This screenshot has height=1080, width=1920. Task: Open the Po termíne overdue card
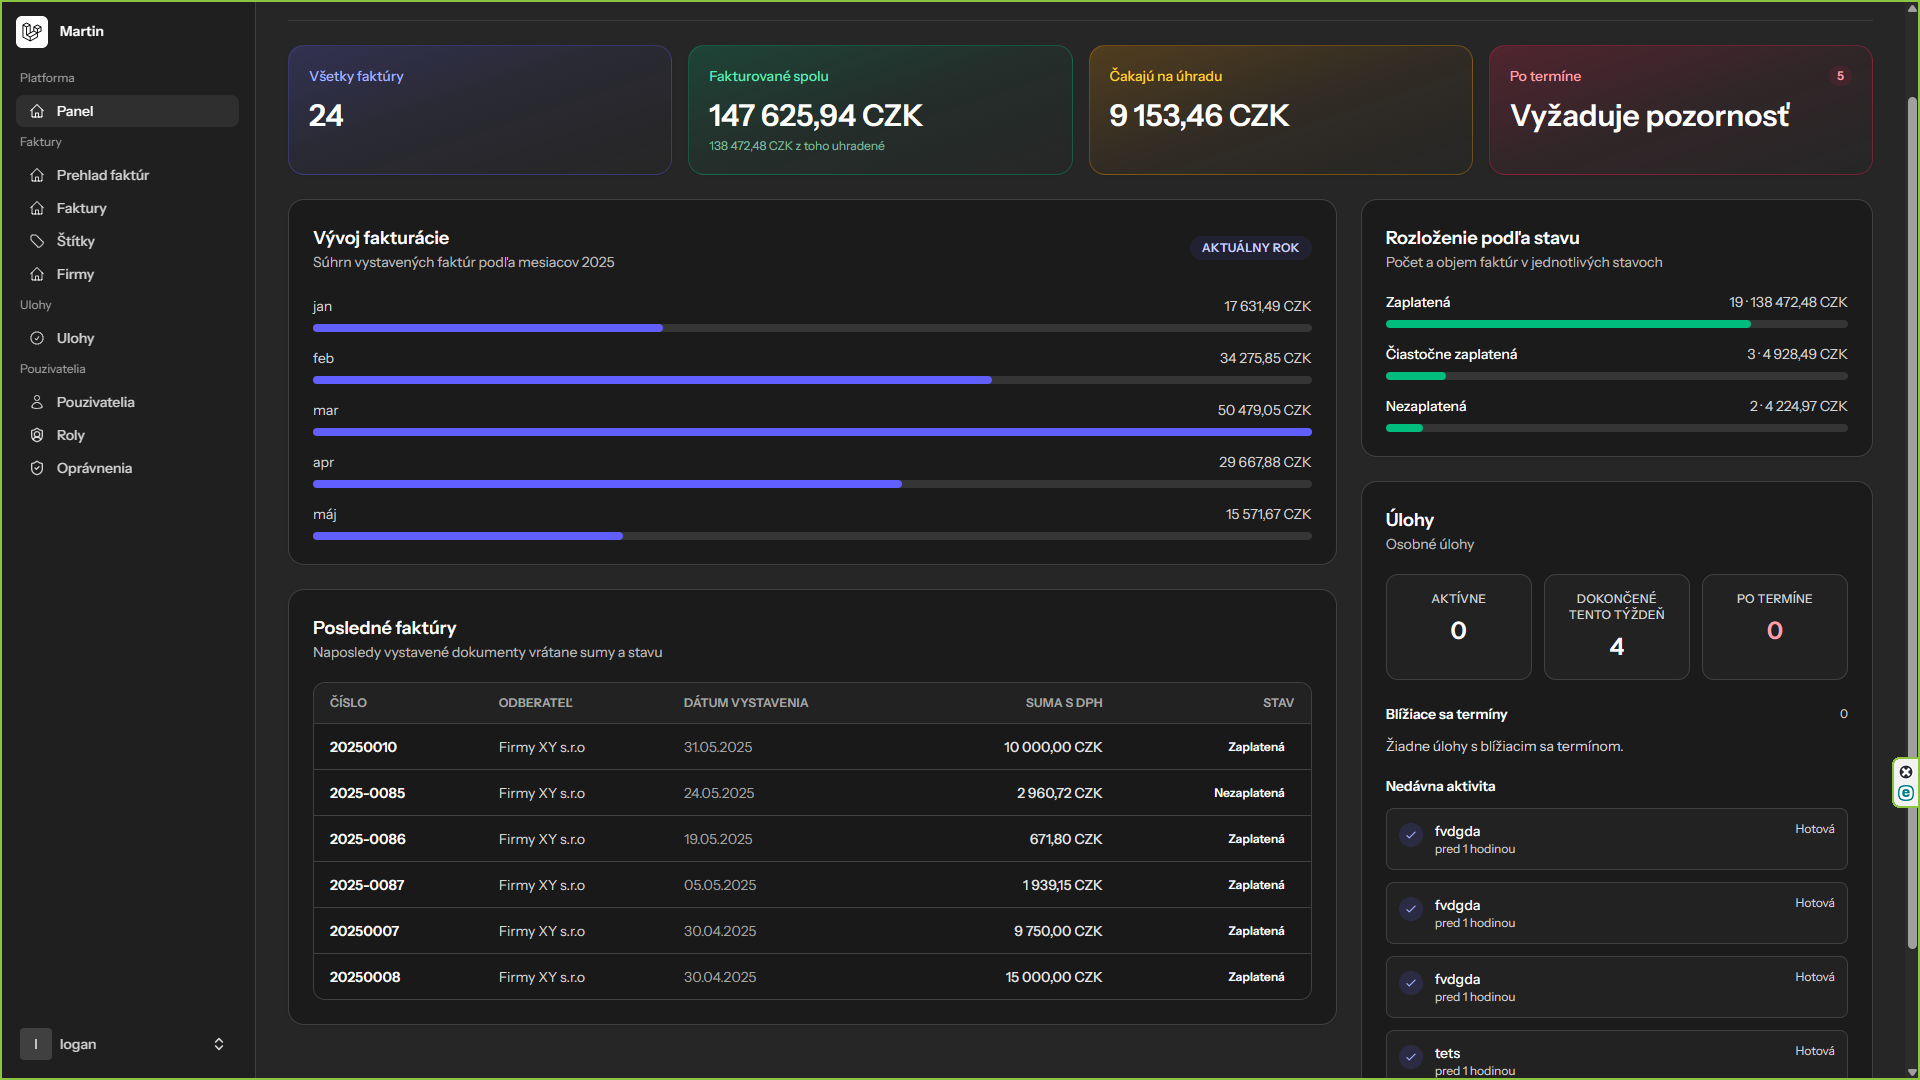click(1680, 110)
